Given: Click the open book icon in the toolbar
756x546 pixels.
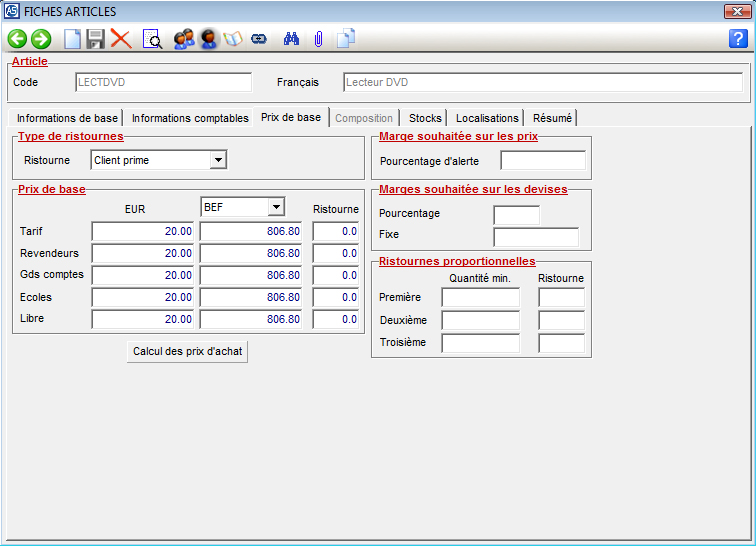Looking at the screenshot, I should [x=233, y=39].
